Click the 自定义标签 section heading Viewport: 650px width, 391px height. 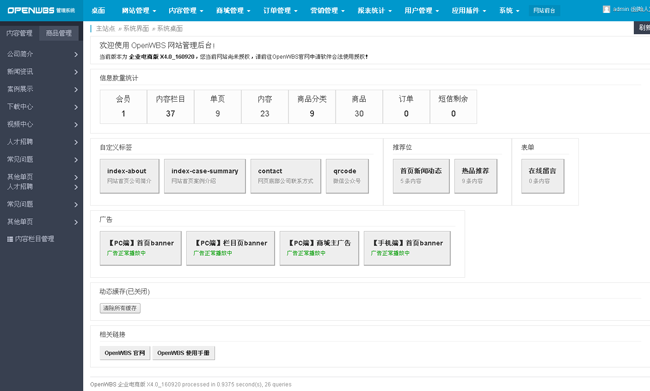[116, 147]
